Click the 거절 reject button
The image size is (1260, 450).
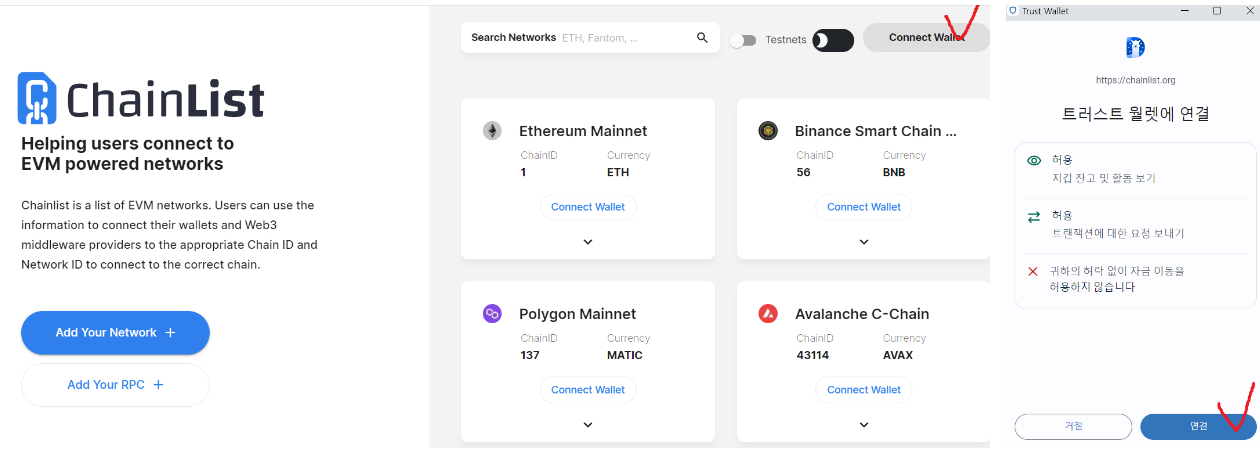tap(1073, 426)
